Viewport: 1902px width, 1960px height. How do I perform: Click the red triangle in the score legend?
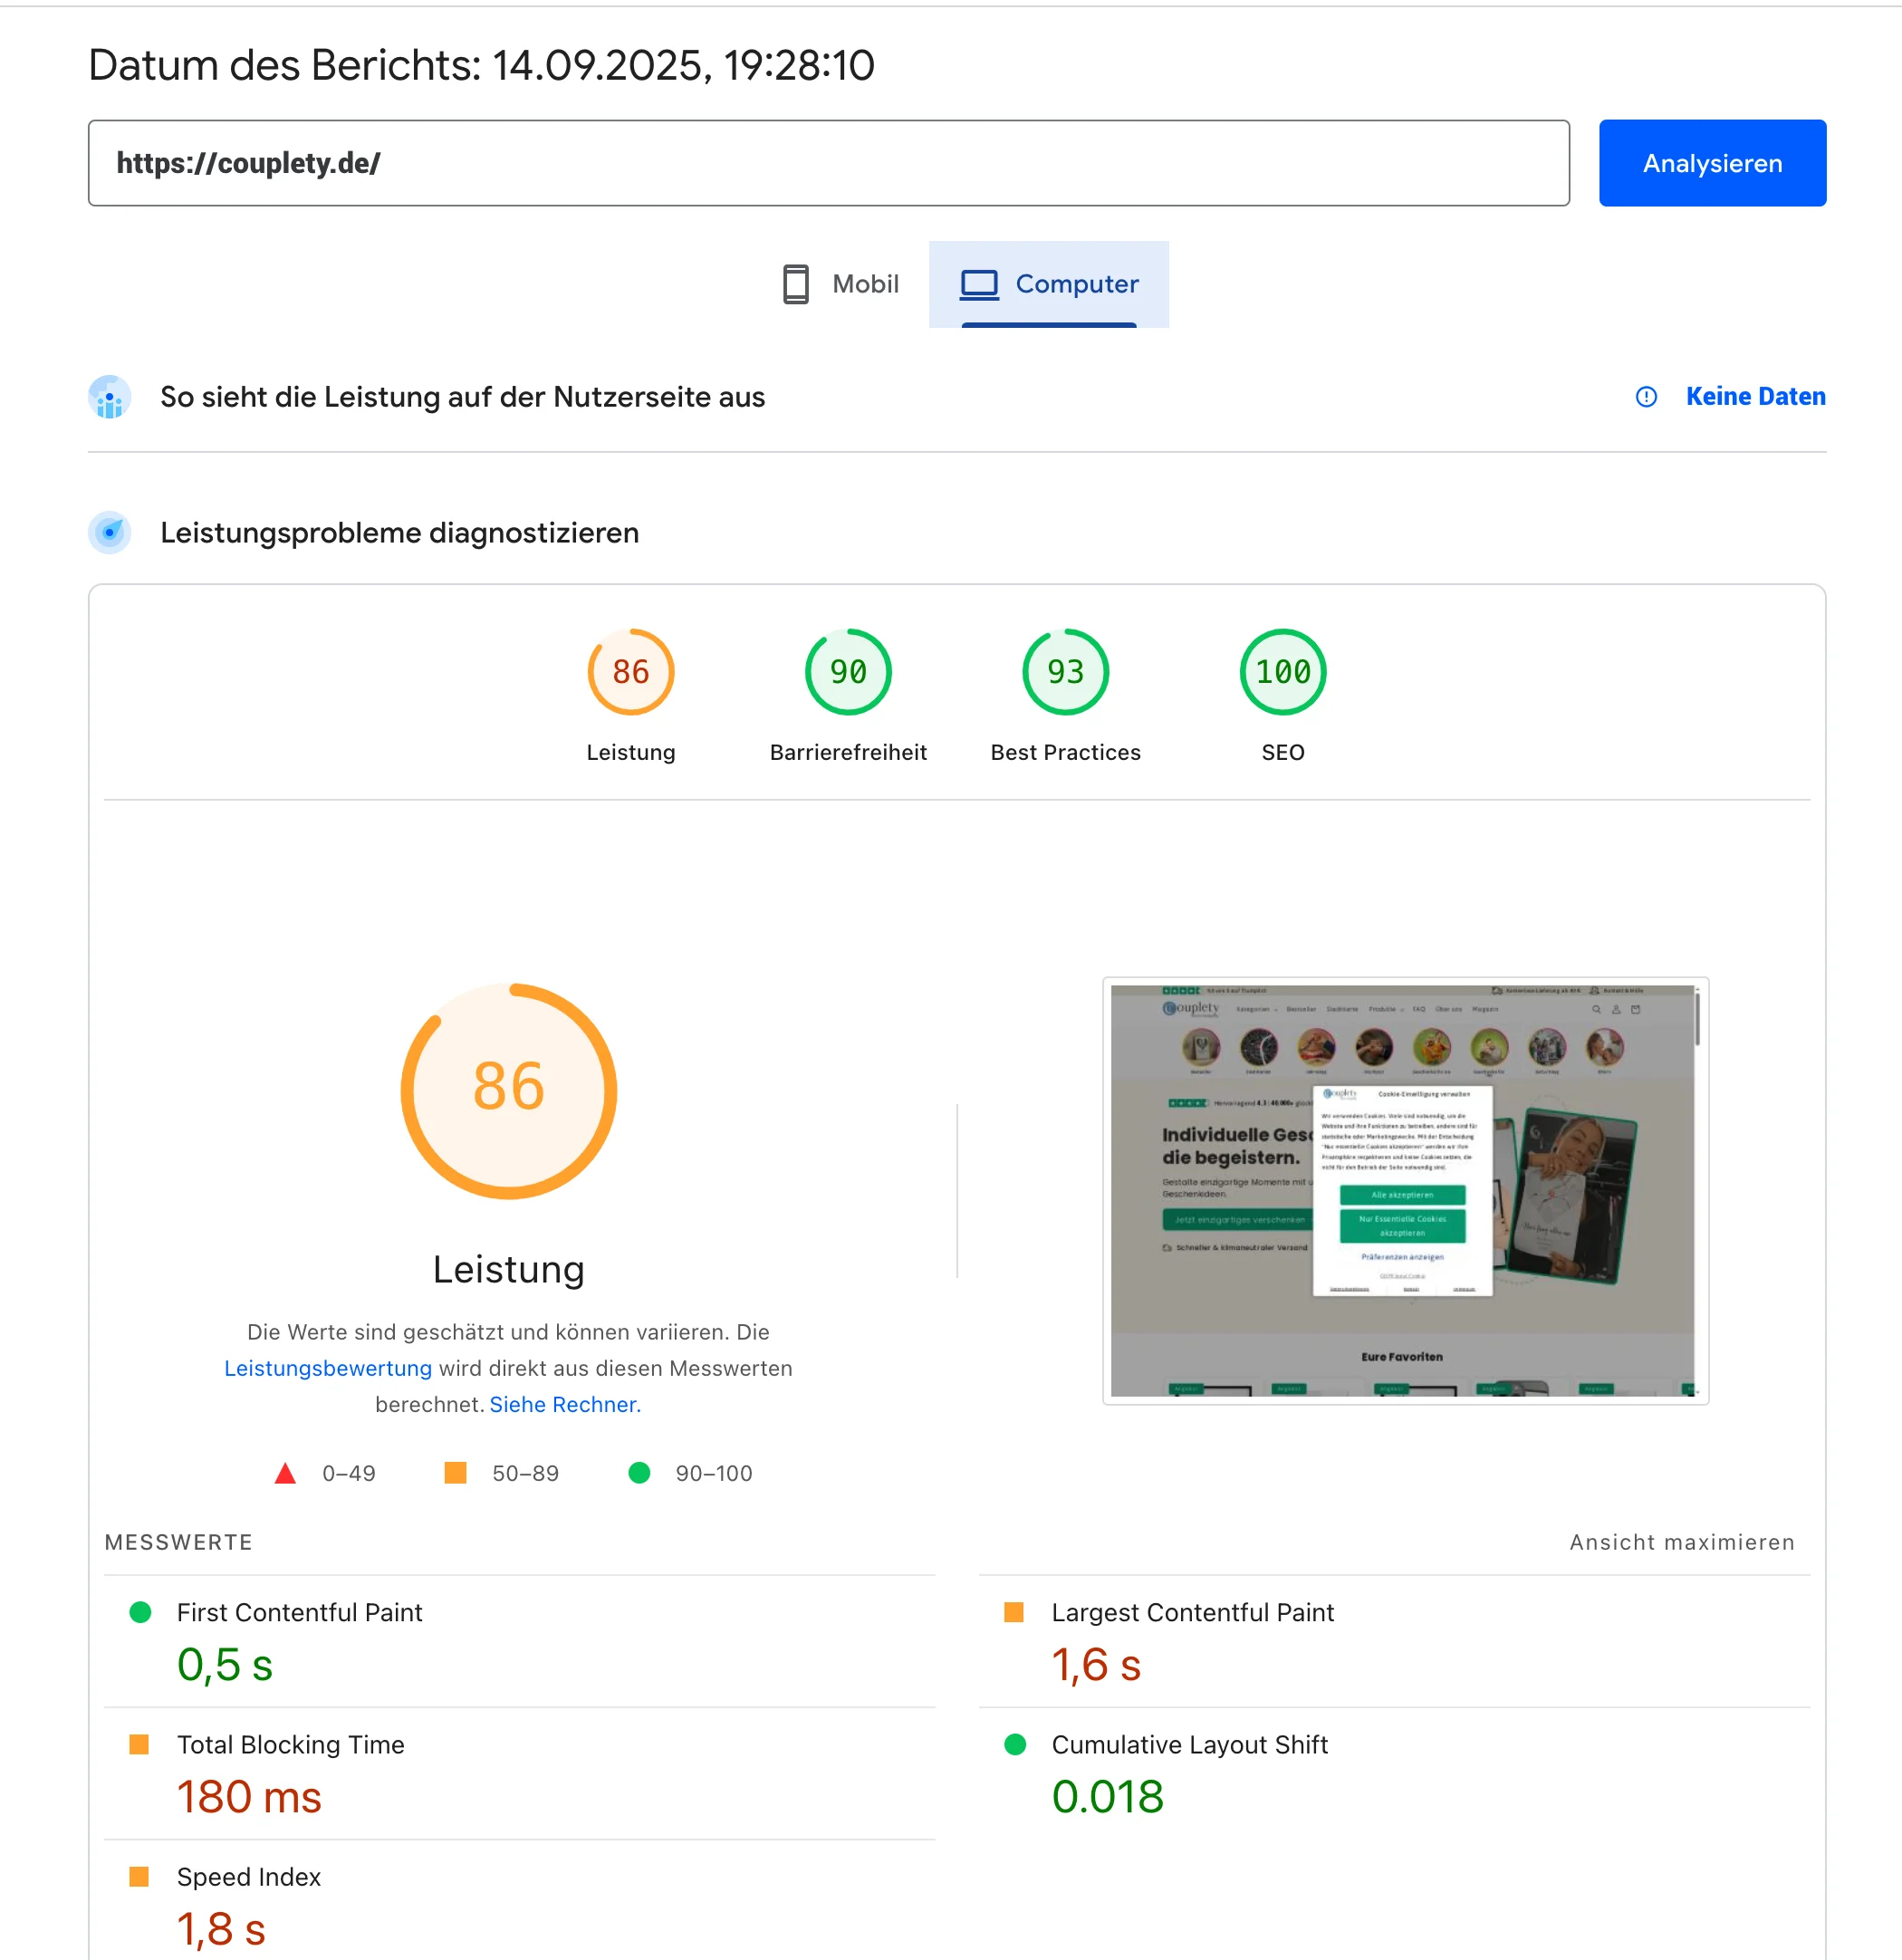285,1472
